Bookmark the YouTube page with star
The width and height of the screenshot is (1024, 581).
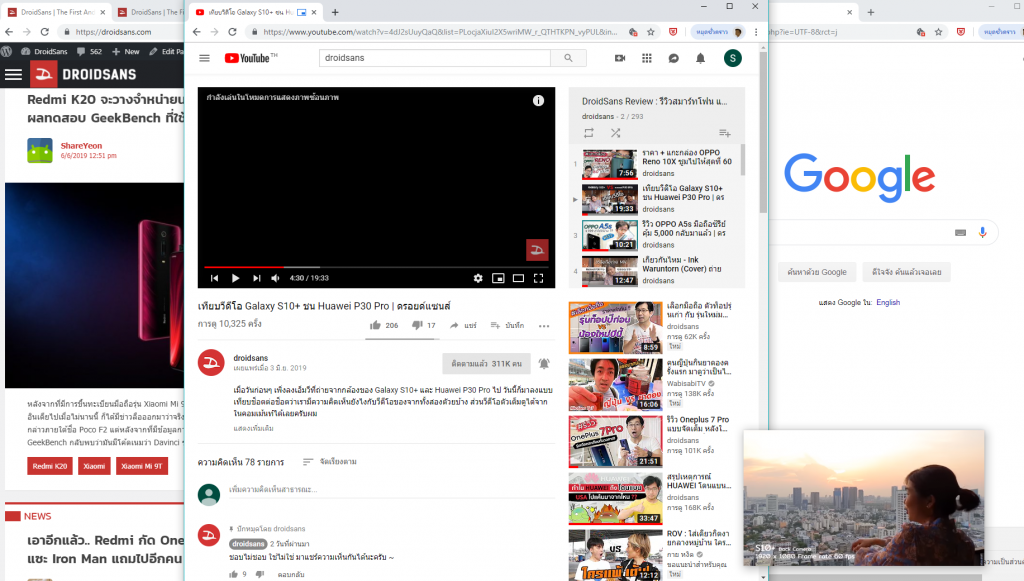(x=650, y=31)
